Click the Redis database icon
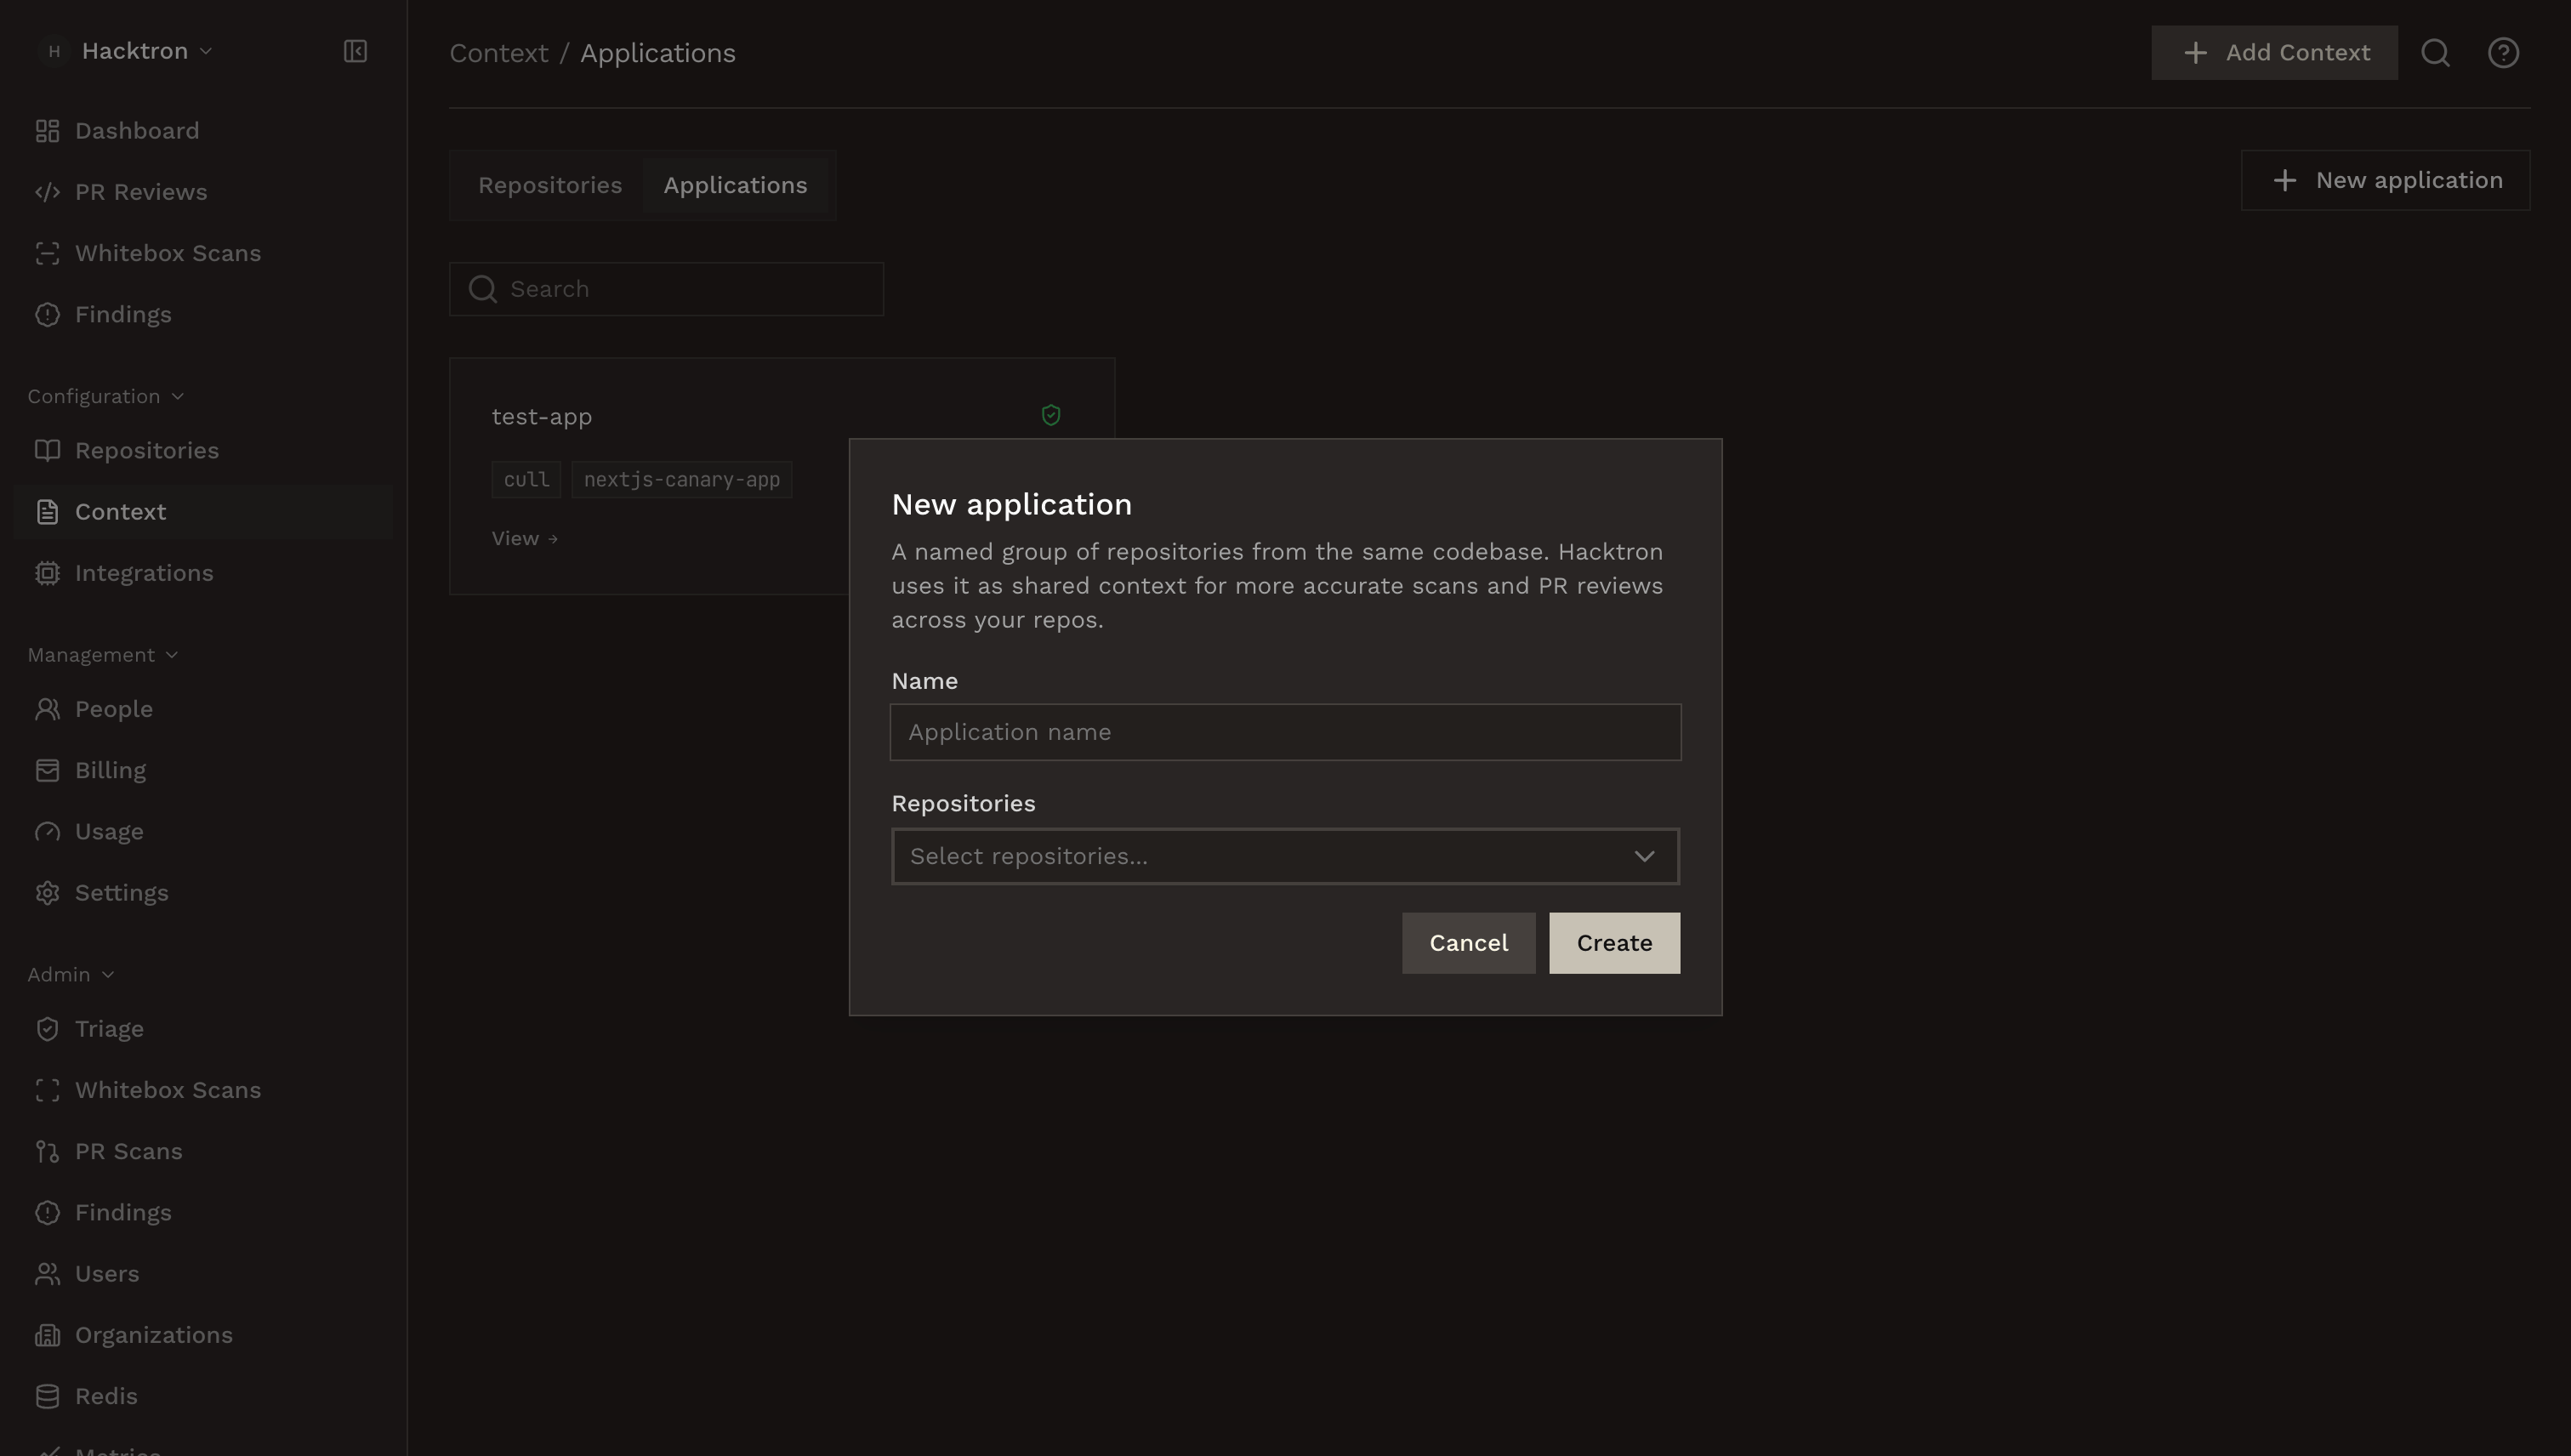The width and height of the screenshot is (2571, 1456). pos(47,1396)
